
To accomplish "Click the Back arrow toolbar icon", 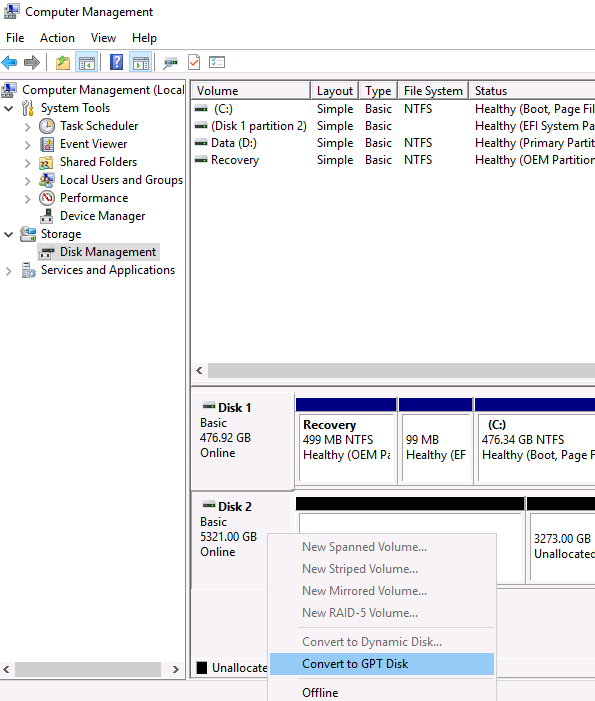I will (9, 63).
